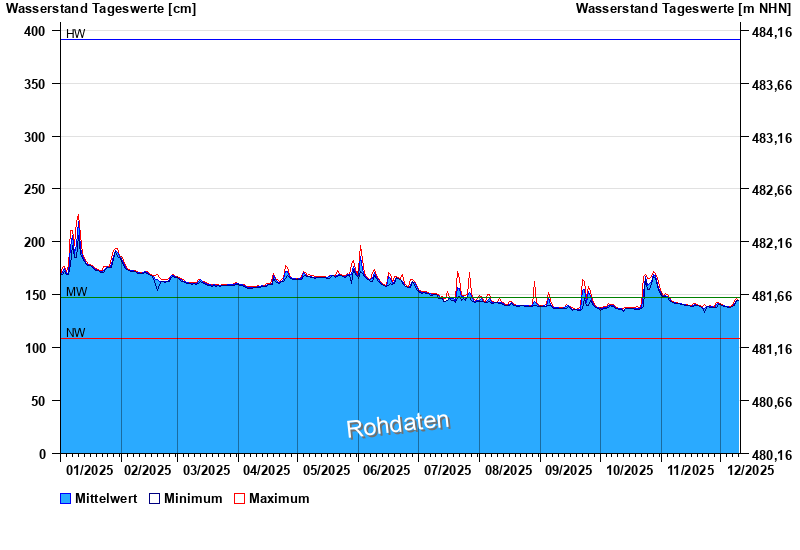
Task: Select the 12/2025 month label
Action: tap(750, 469)
